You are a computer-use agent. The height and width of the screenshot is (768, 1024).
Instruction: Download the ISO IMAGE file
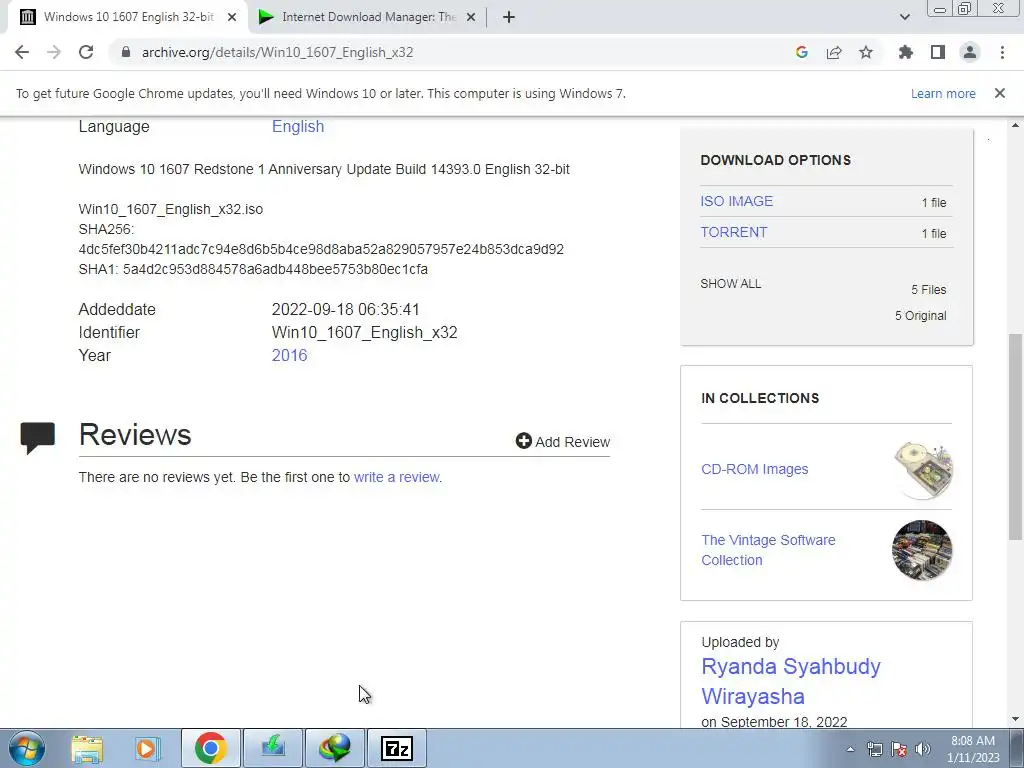tap(737, 201)
